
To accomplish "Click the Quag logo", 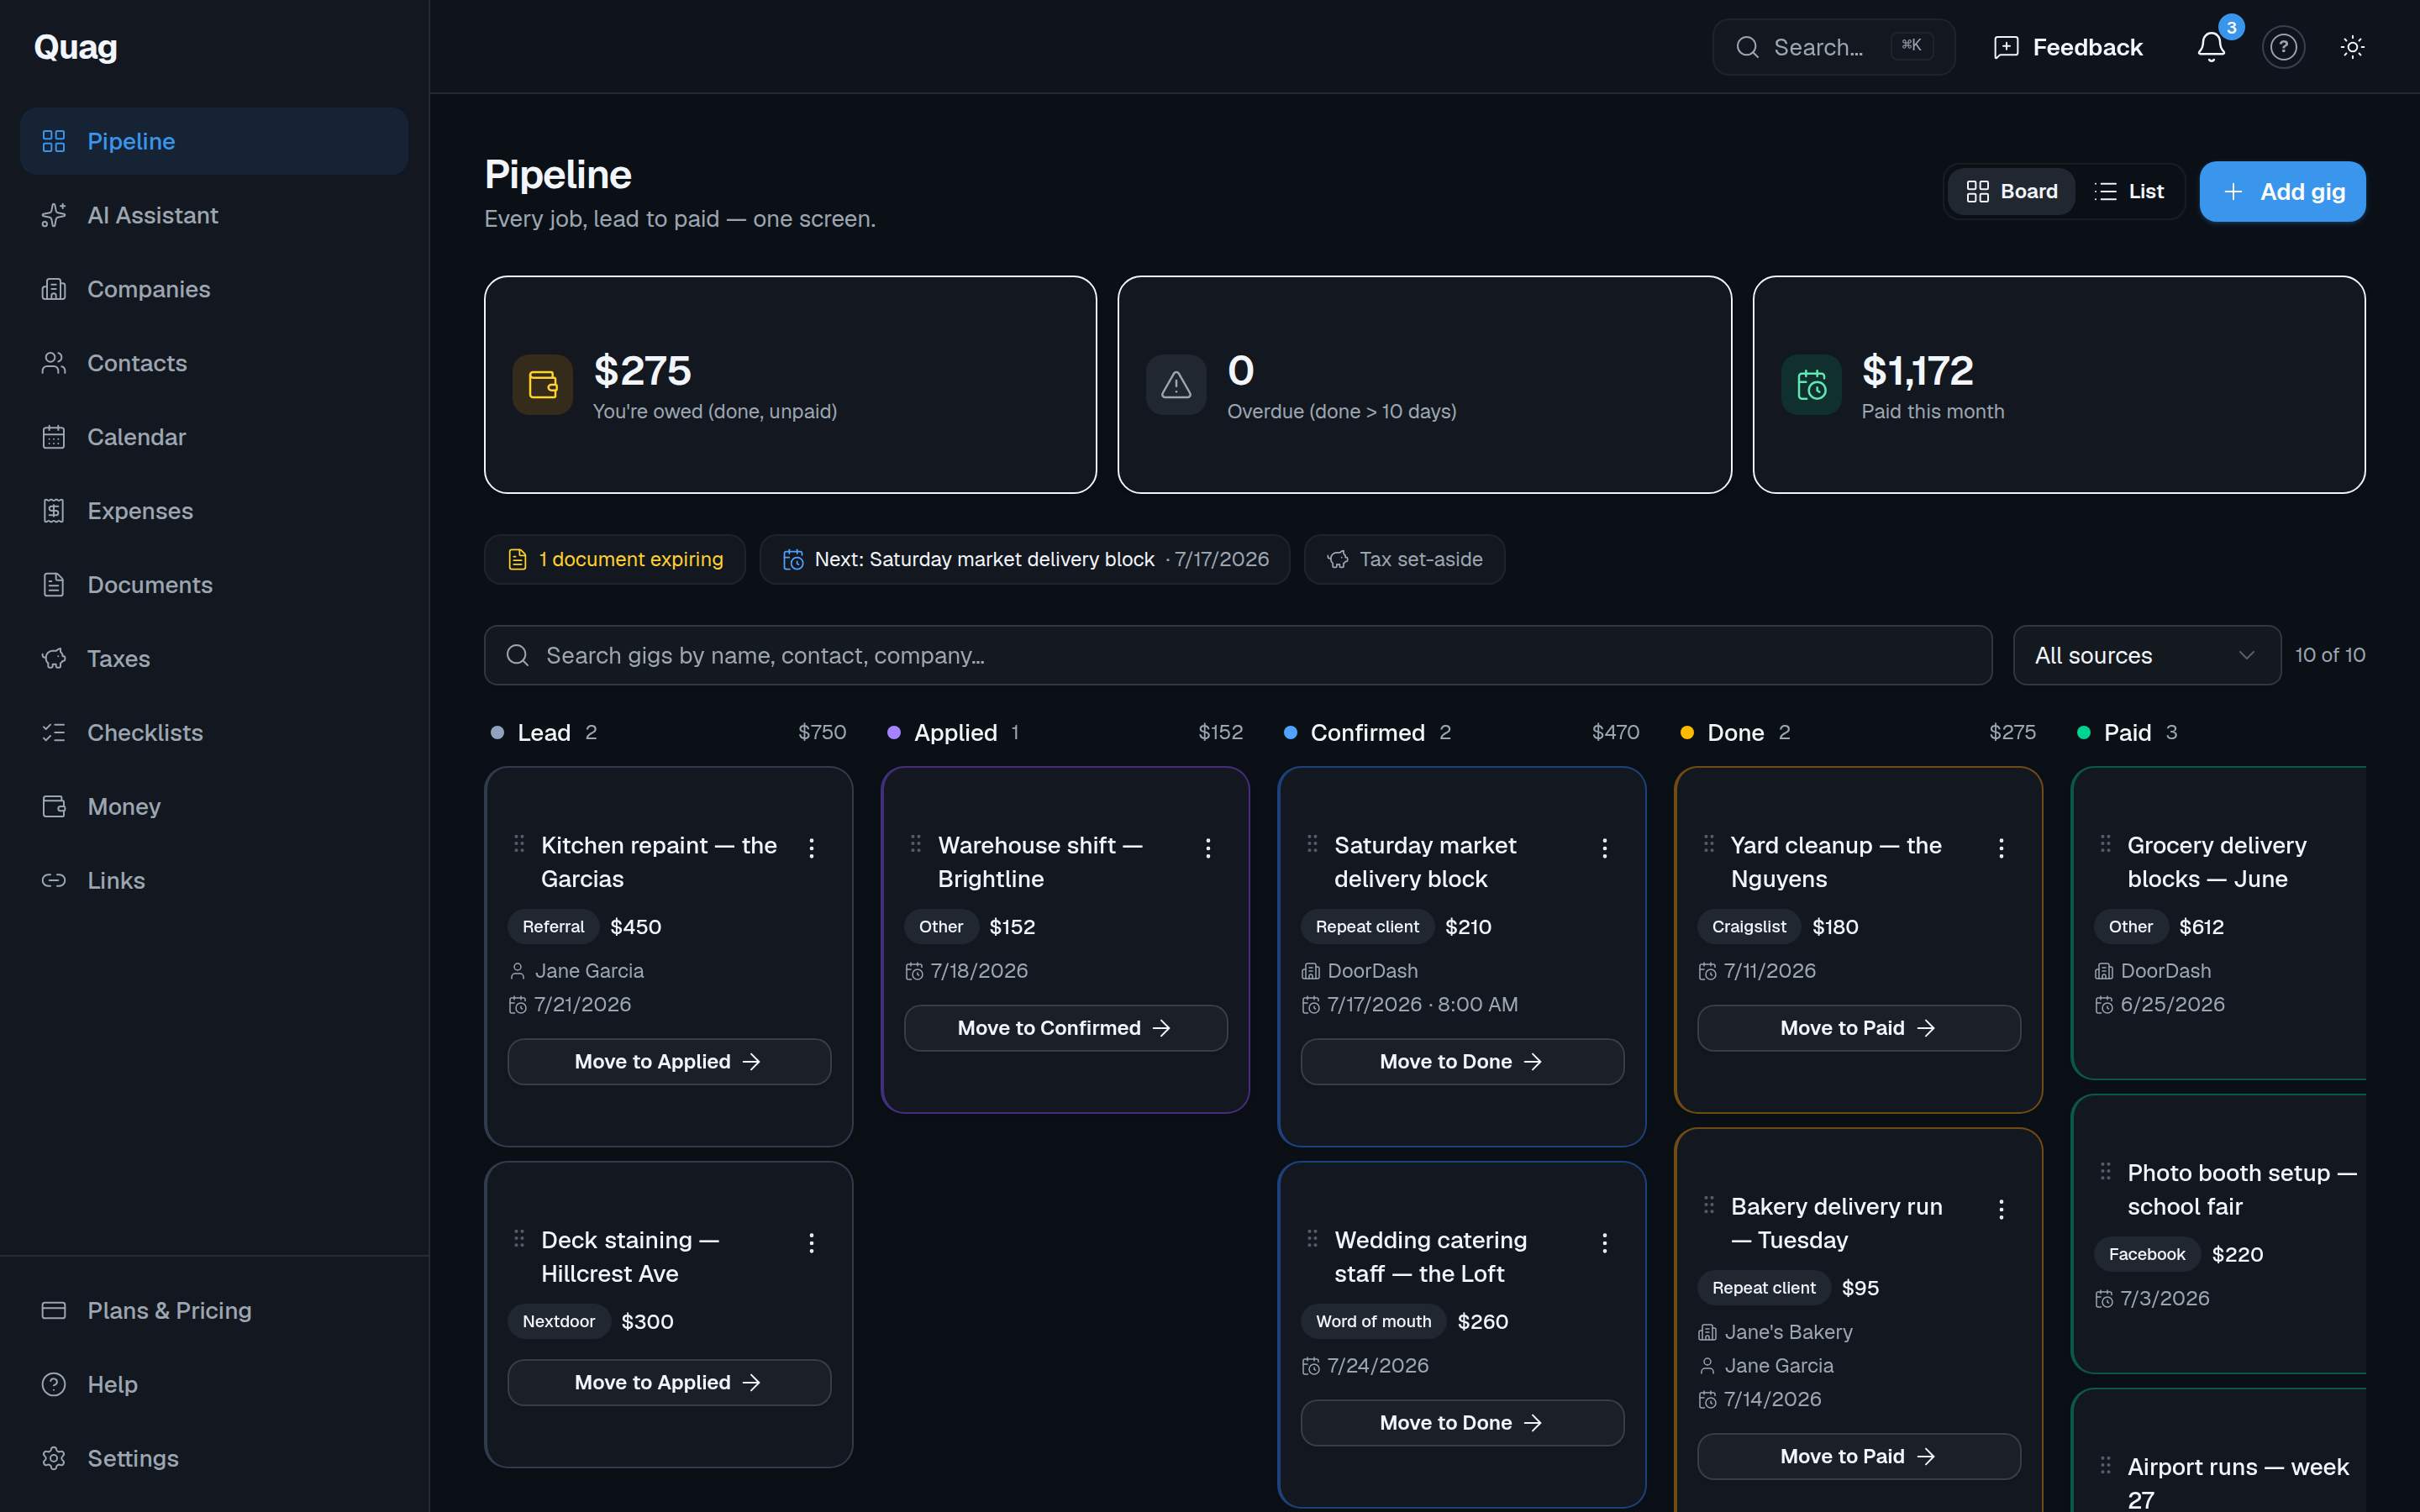I will 76,47.
